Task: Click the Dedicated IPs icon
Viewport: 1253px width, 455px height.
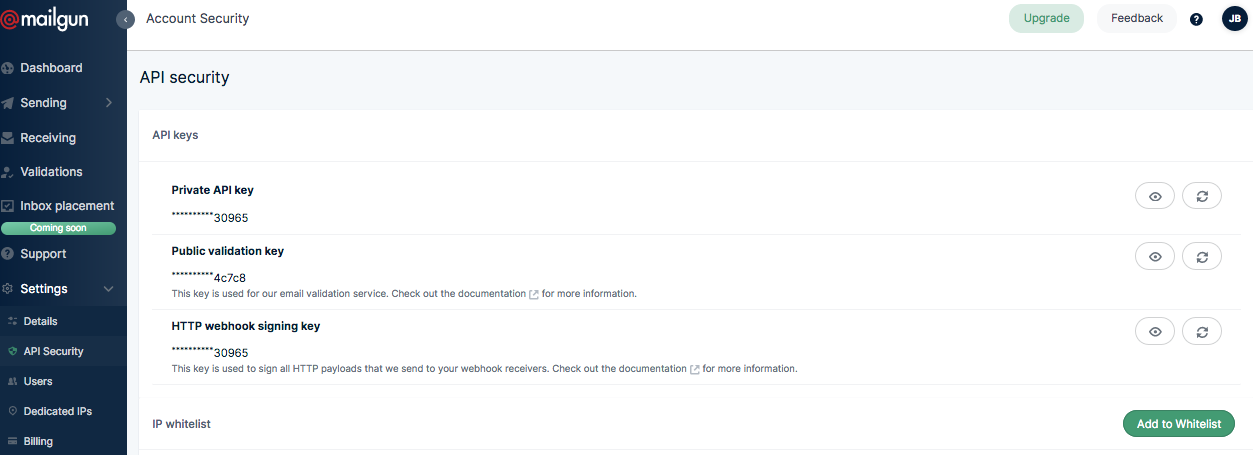Action: click(13, 411)
